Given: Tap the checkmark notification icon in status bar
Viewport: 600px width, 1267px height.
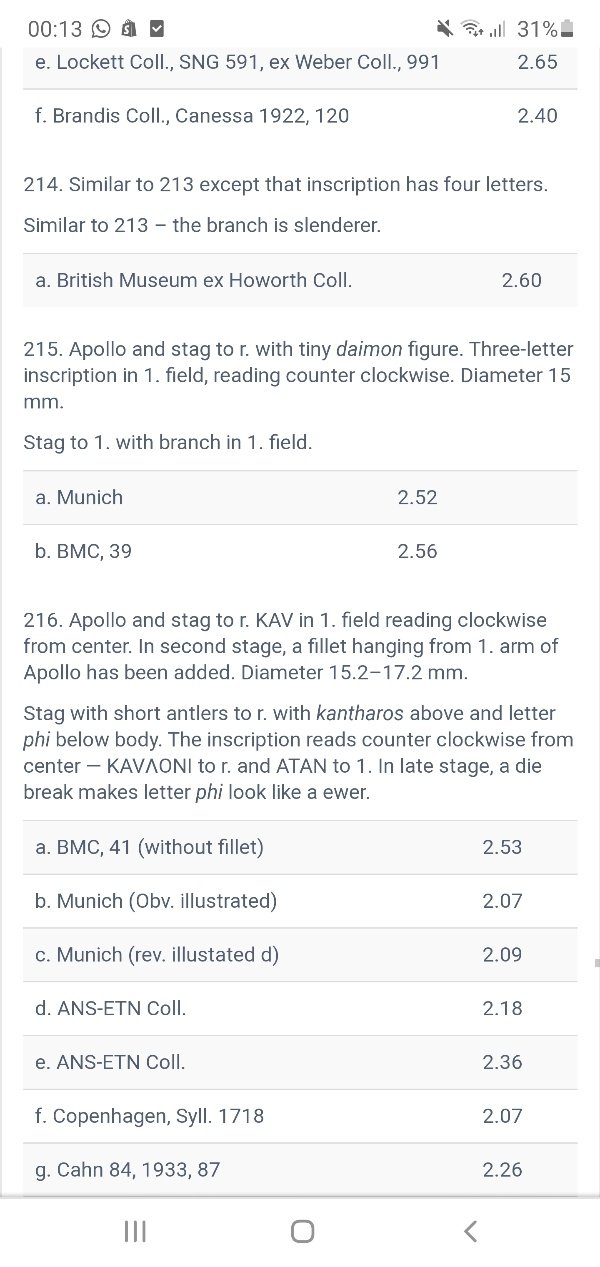Looking at the screenshot, I should tap(158, 29).
